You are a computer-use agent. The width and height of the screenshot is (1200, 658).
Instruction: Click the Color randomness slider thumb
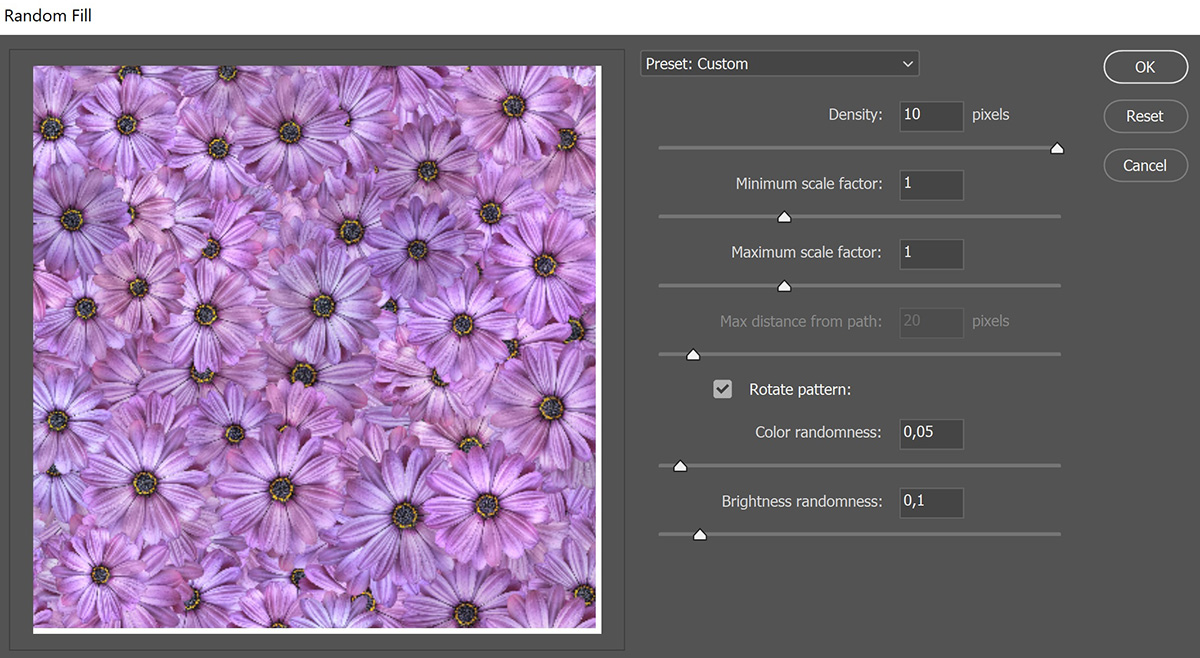(x=681, y=465)
